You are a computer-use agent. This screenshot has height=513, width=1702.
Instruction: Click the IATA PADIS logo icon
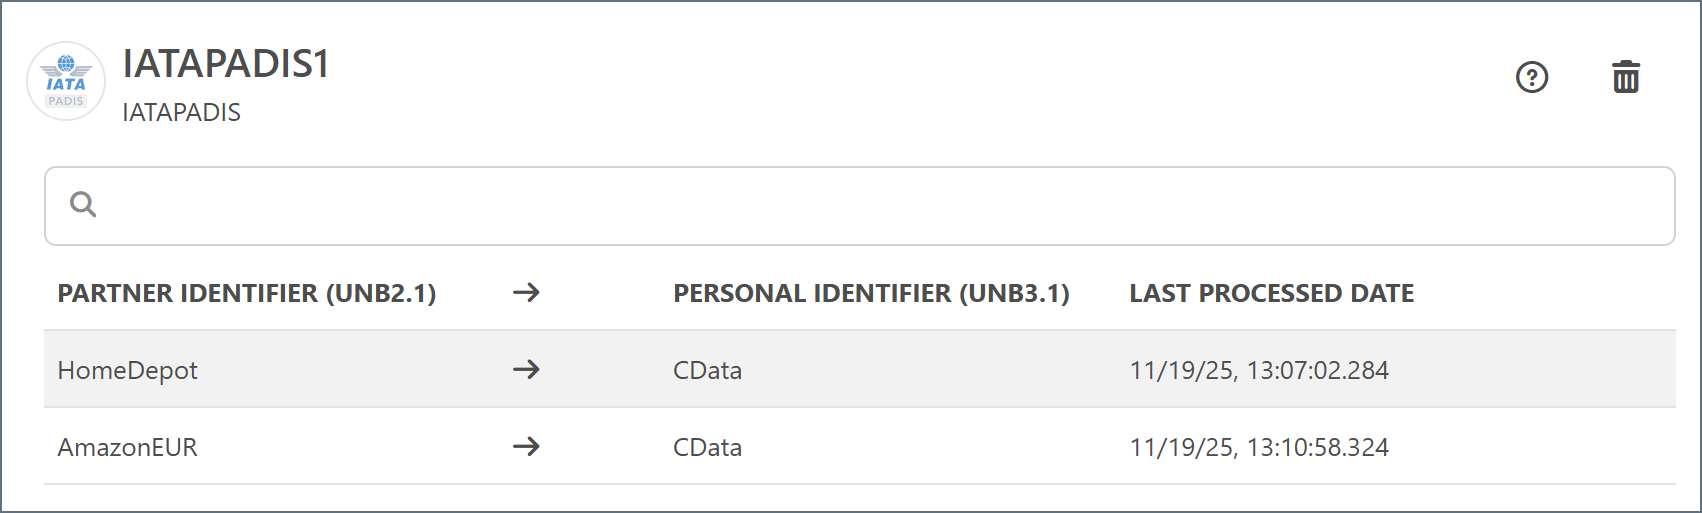click(66, 81)
